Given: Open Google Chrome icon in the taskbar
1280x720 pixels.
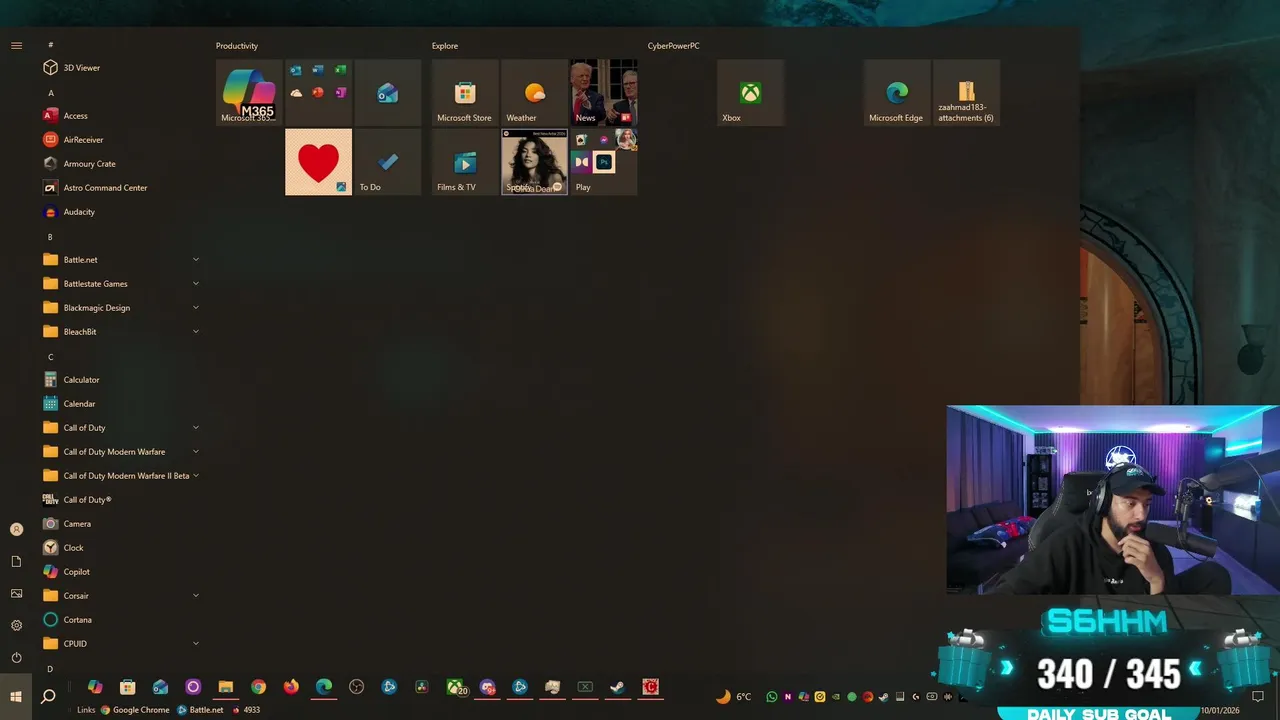Looking at the screenshot, I should click(259, 687).
